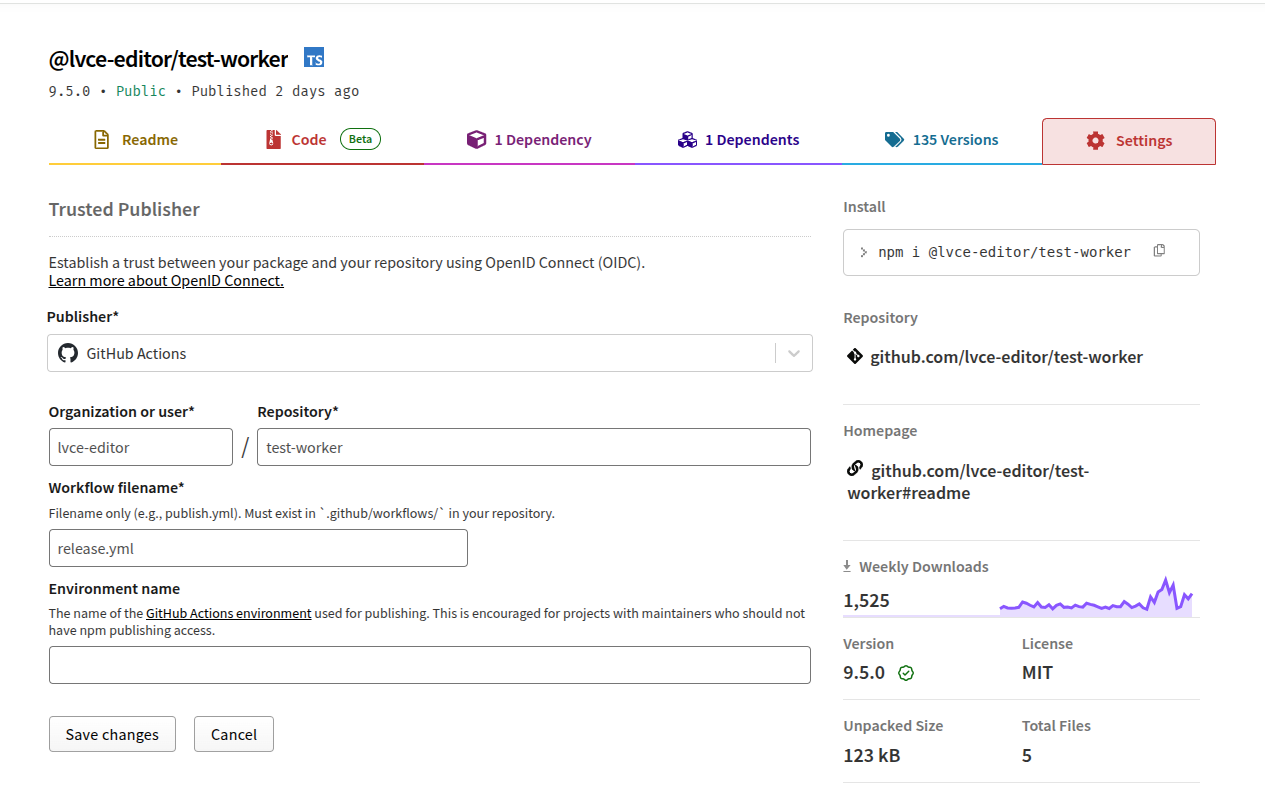Copy the npm install command via clipboard icon
Image resolution: width=1265 pixels, height=785 pixels.
pos(1159,251)
